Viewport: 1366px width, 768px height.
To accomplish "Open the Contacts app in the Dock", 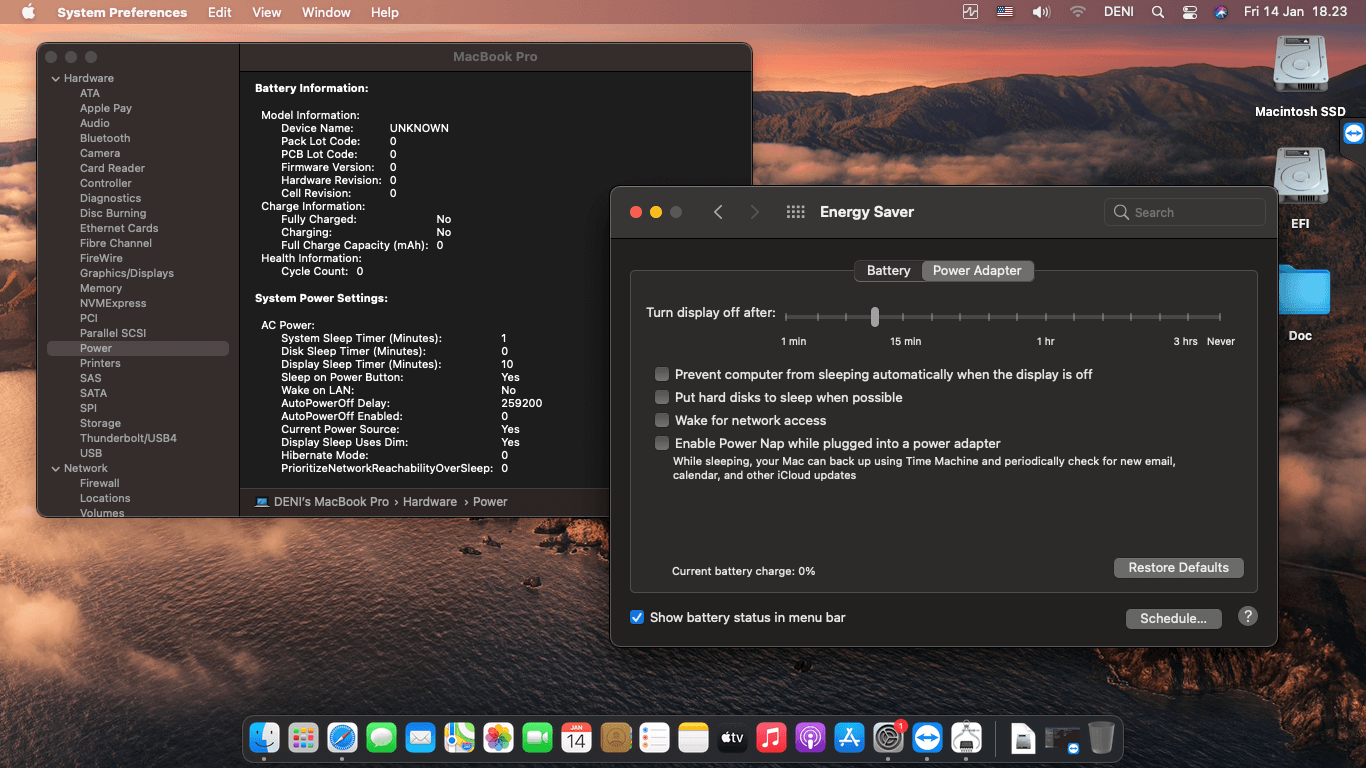I will 615,738.
